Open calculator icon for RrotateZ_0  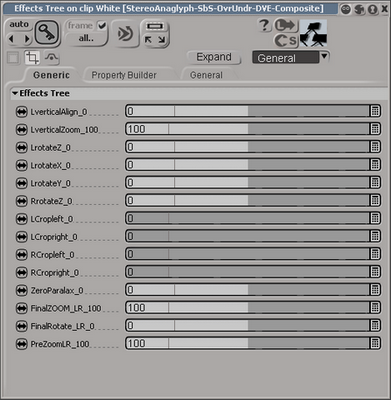[375, 200]
